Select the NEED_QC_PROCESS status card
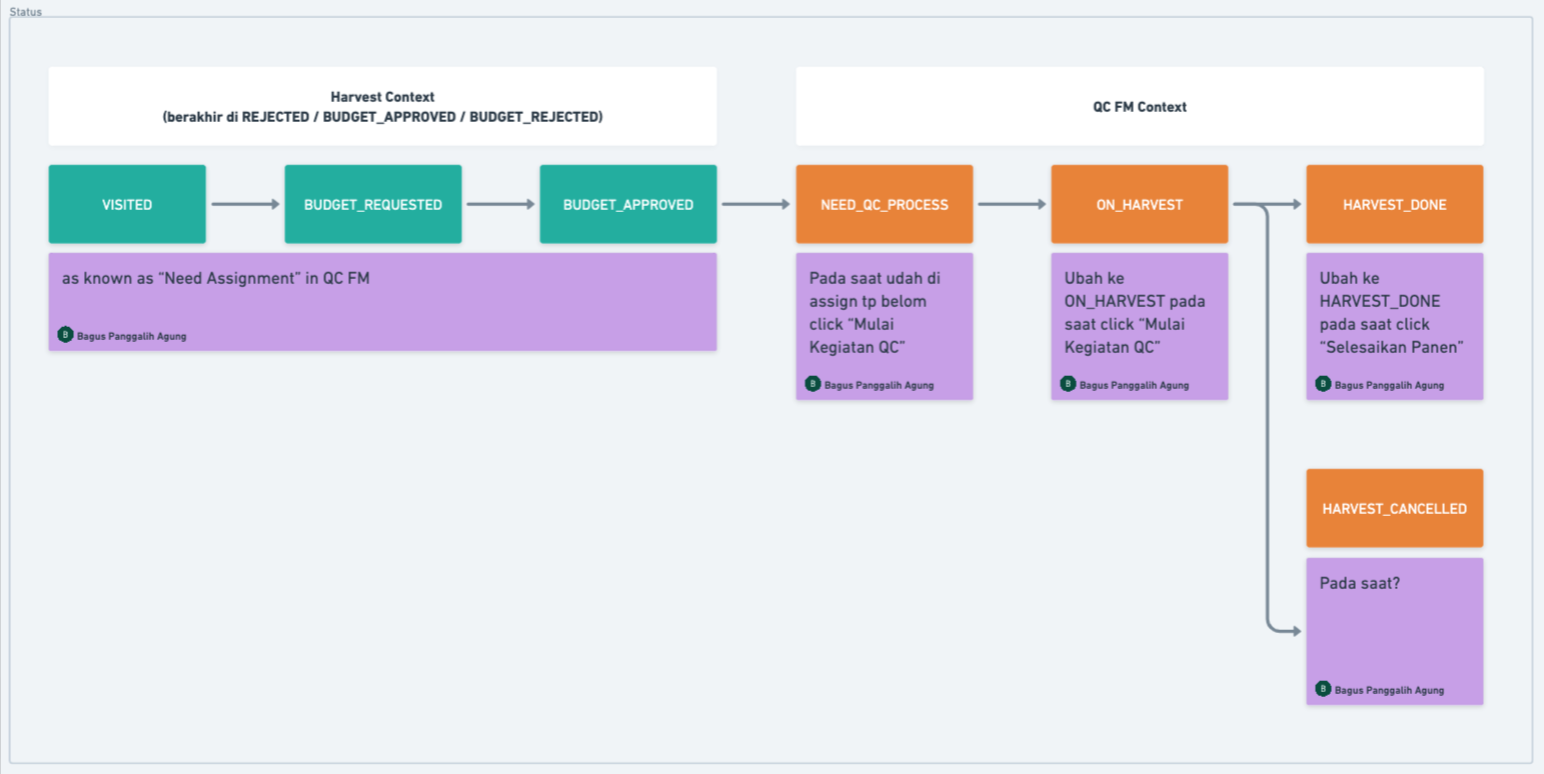1544x774 pixels. [884, 204]
